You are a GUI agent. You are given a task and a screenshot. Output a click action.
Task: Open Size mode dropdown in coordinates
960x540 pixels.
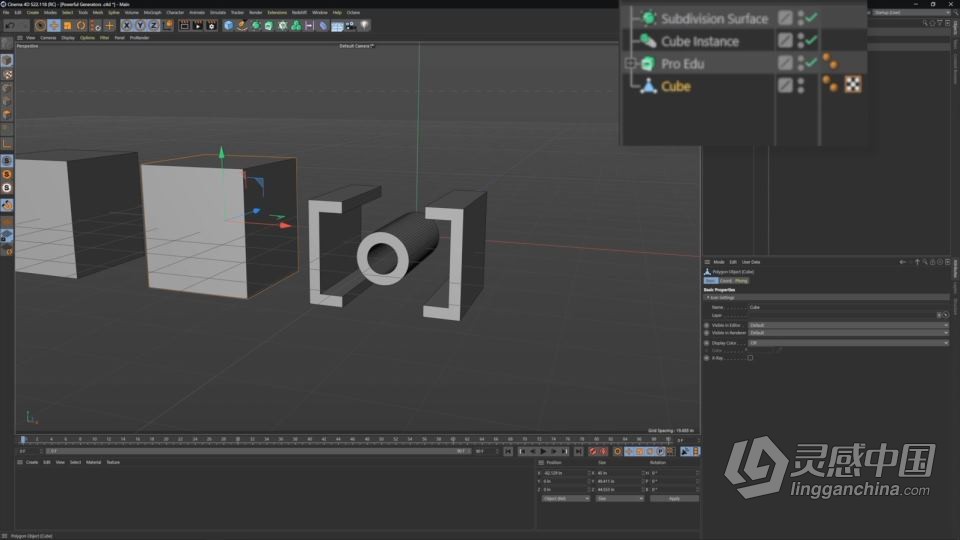pos(620,498)
